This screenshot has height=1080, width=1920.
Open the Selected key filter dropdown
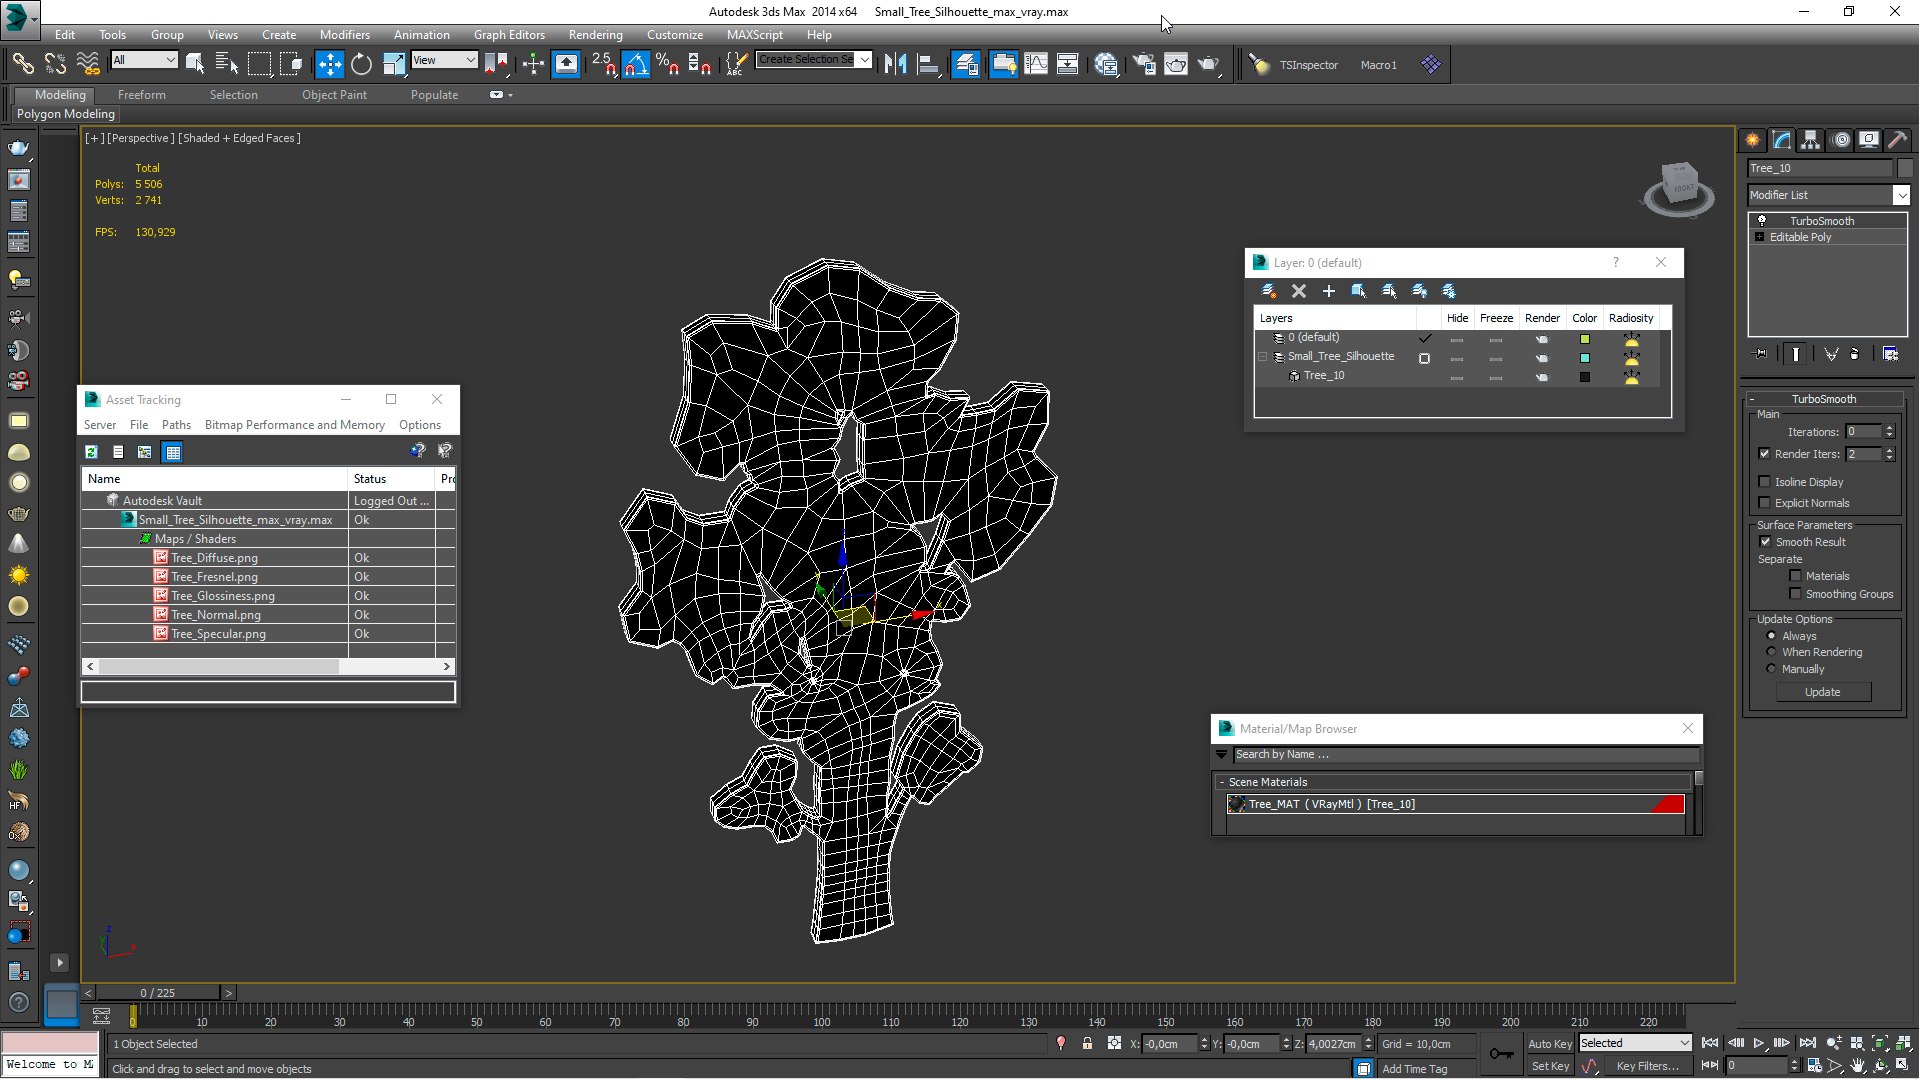(1635, 1043)
